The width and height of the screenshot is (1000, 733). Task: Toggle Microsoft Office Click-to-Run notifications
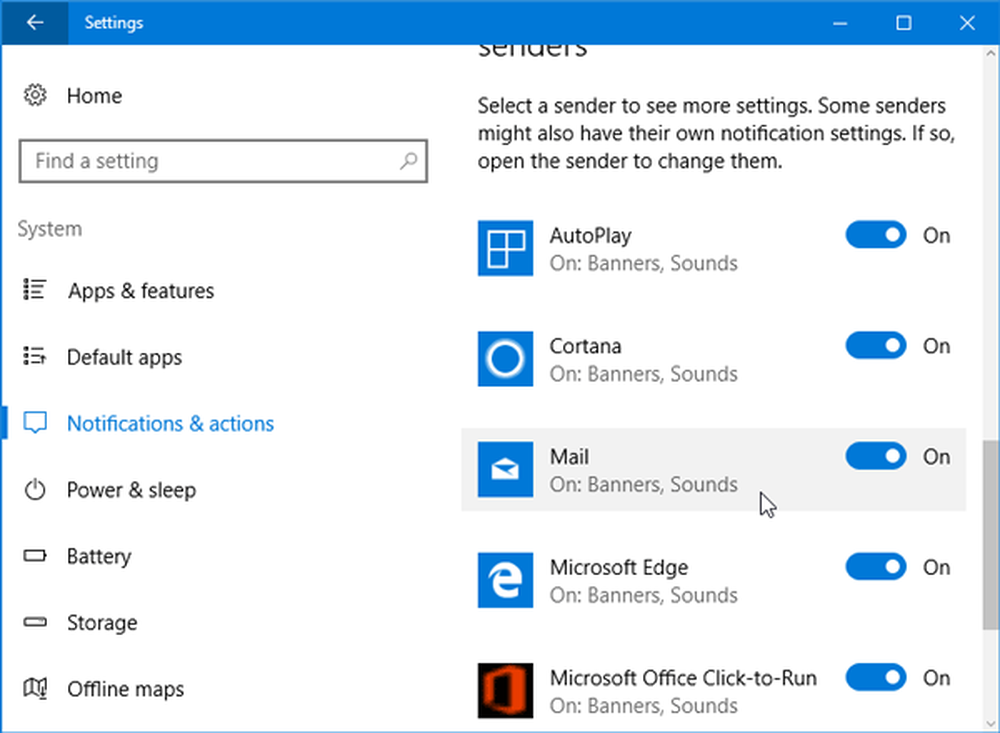pos(876,678)
